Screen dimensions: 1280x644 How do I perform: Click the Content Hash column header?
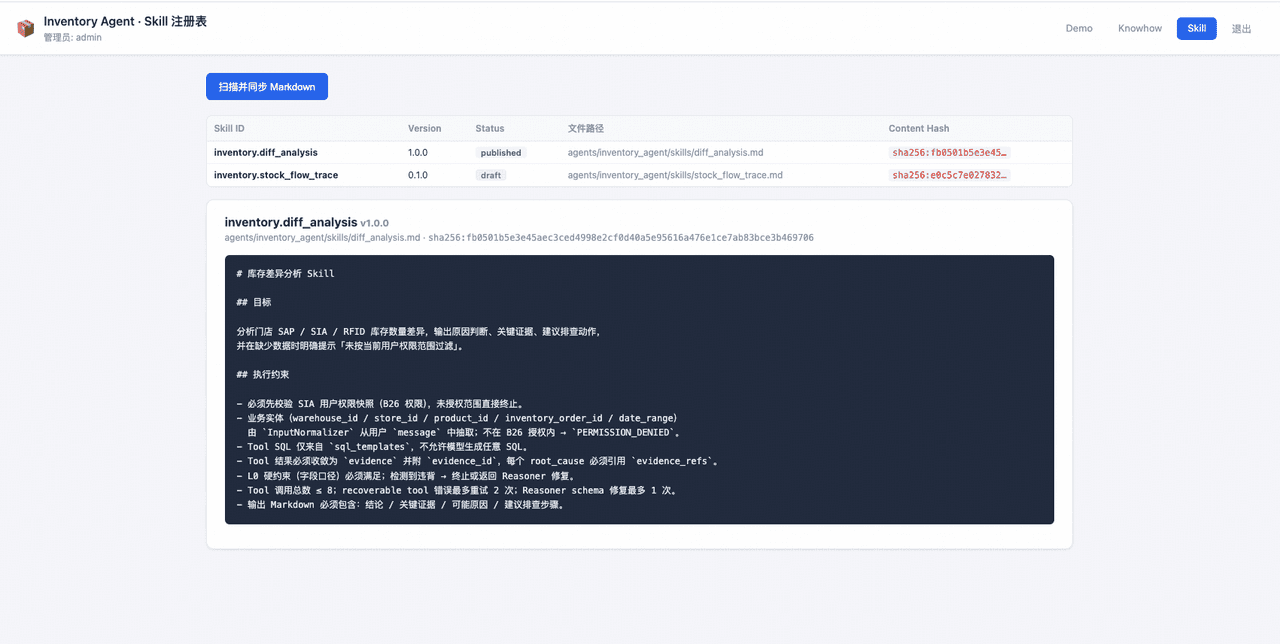click(919, 129)
